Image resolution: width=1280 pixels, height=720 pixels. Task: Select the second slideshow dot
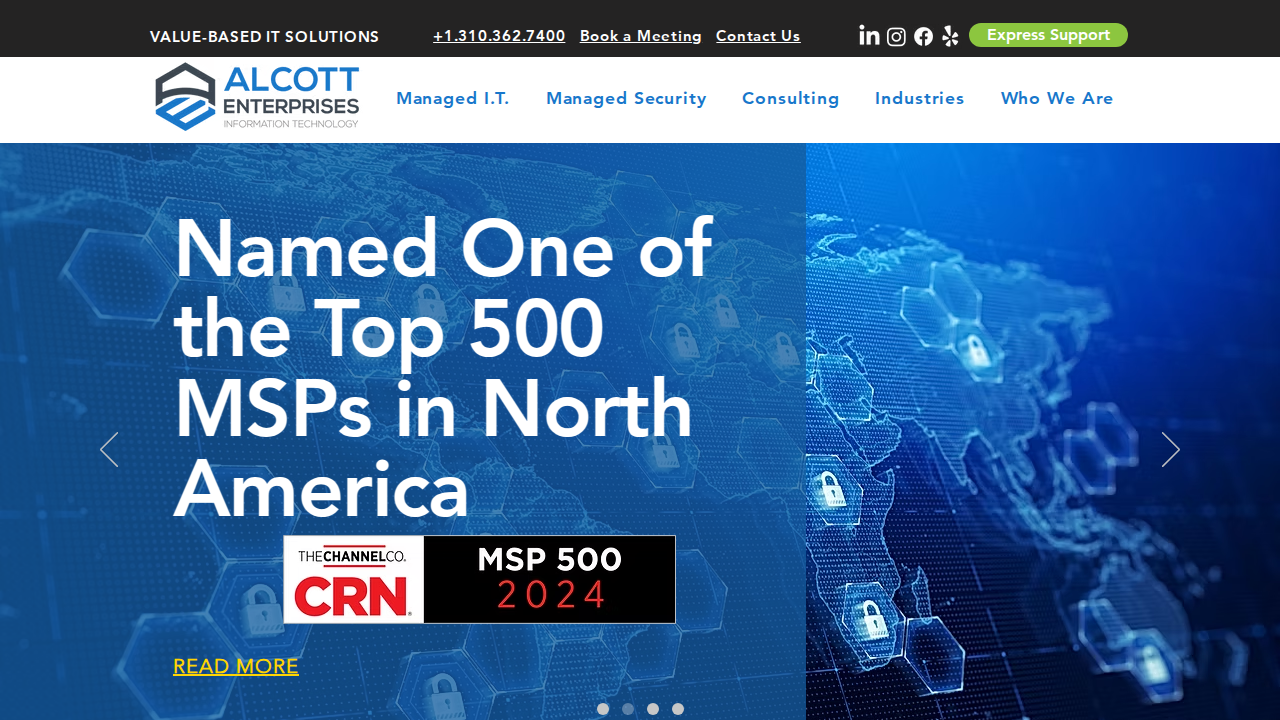(x=628, y=709)
